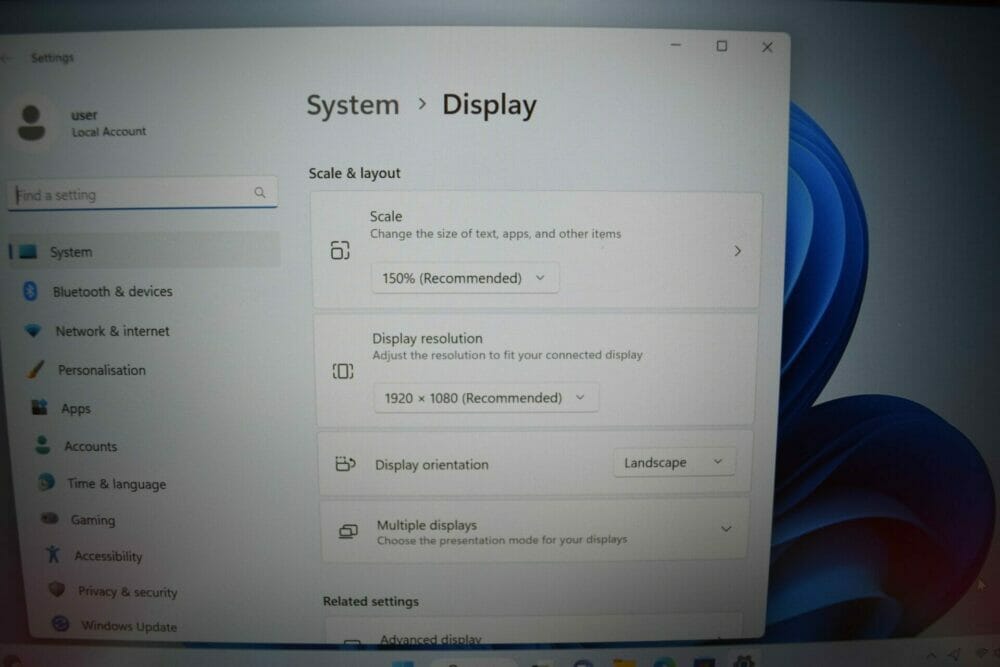Click the search magnifier icon
Viewport: 1000px width, 667px height.
pyautogui.click(x=260, y=193)
